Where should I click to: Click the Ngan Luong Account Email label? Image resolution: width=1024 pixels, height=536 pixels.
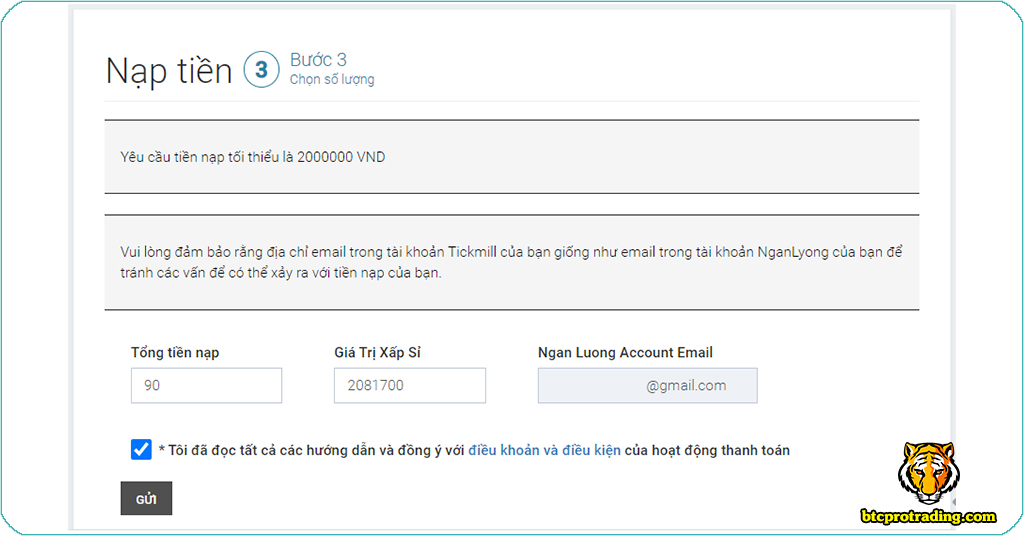(x=625, y=353)
